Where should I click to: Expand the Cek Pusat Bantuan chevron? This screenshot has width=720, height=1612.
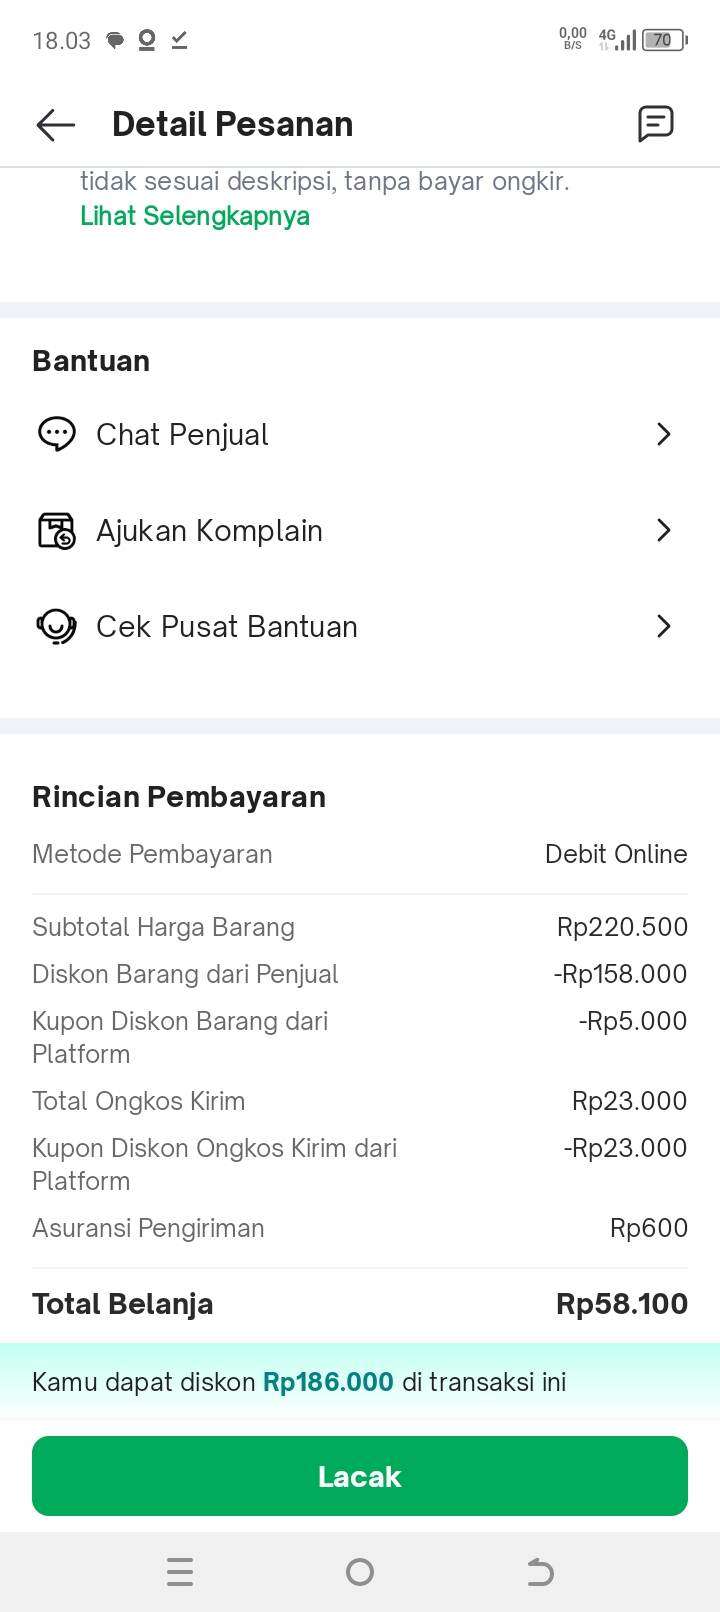click(663, 627)
